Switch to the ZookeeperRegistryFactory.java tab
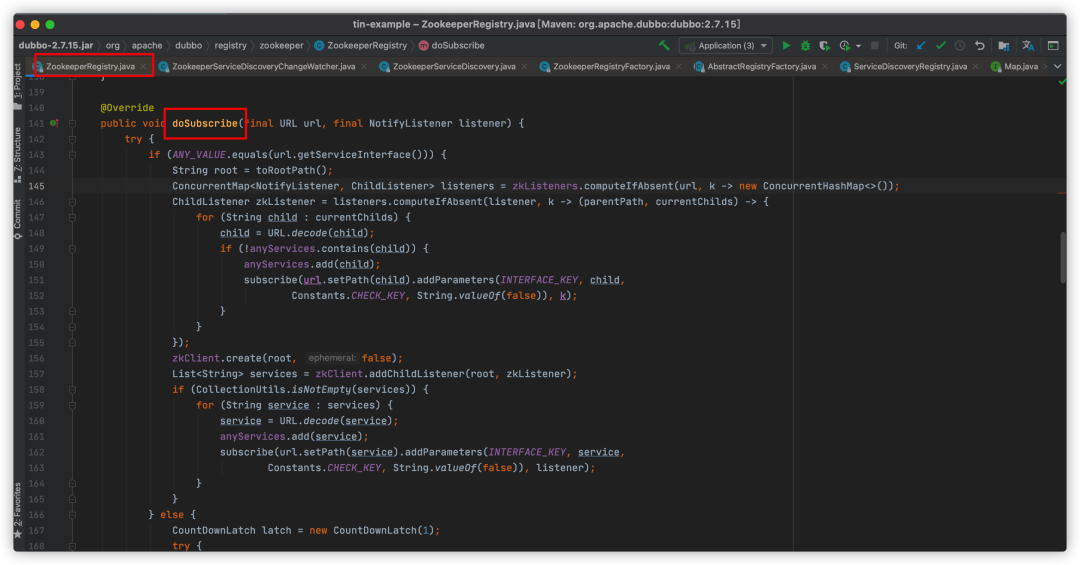Image resolution: width=1080 pixels, height=565 pixels. click(x=611, y=66)
